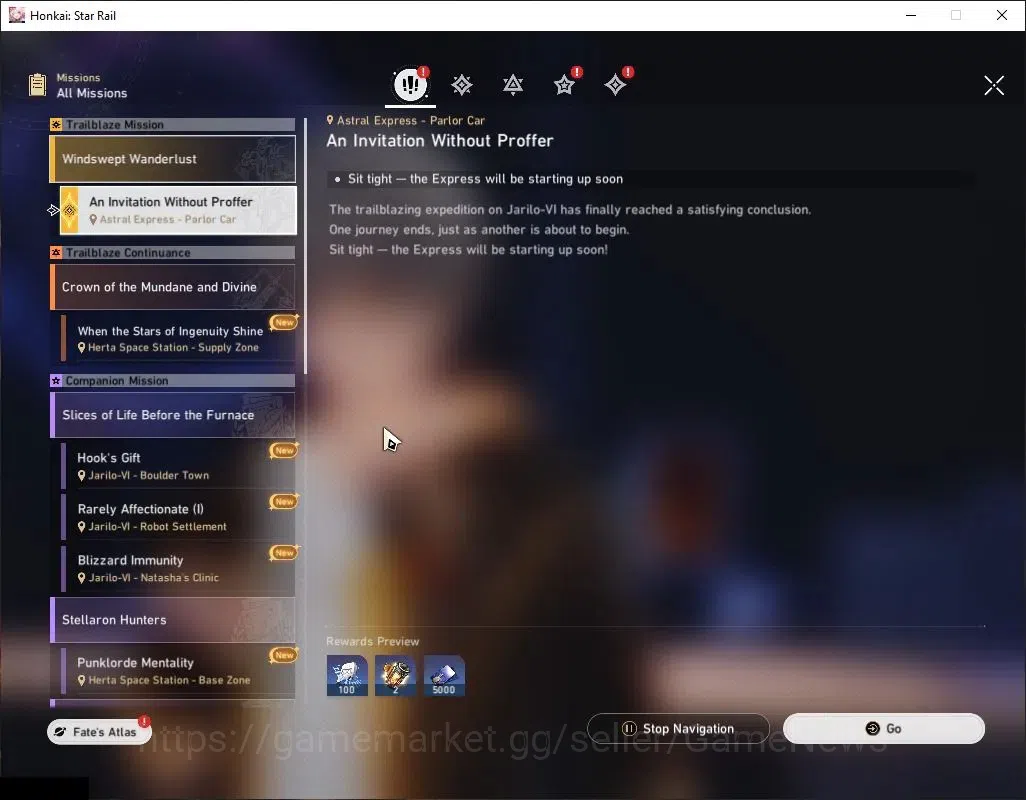The height and width of the screenshot is (800, 1026).
Task: Select An Invitation Without Proffer mission entry
Action: pos(178,210)
